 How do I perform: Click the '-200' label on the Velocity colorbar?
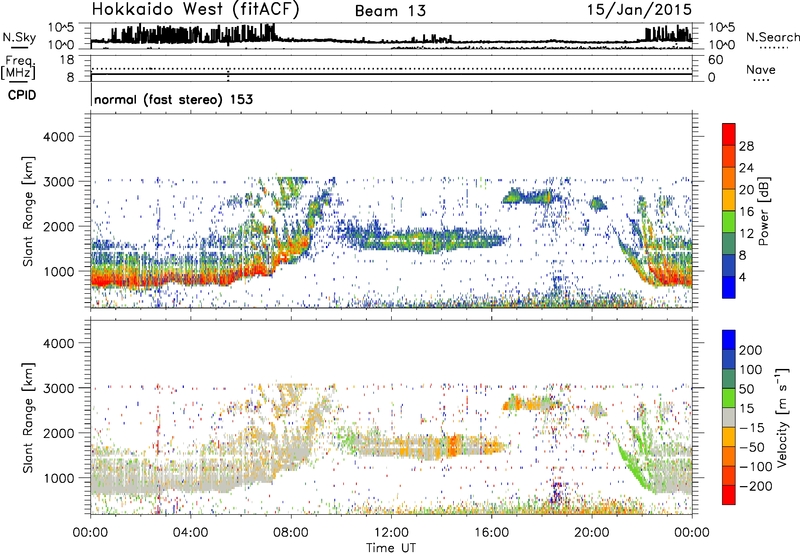756,486
